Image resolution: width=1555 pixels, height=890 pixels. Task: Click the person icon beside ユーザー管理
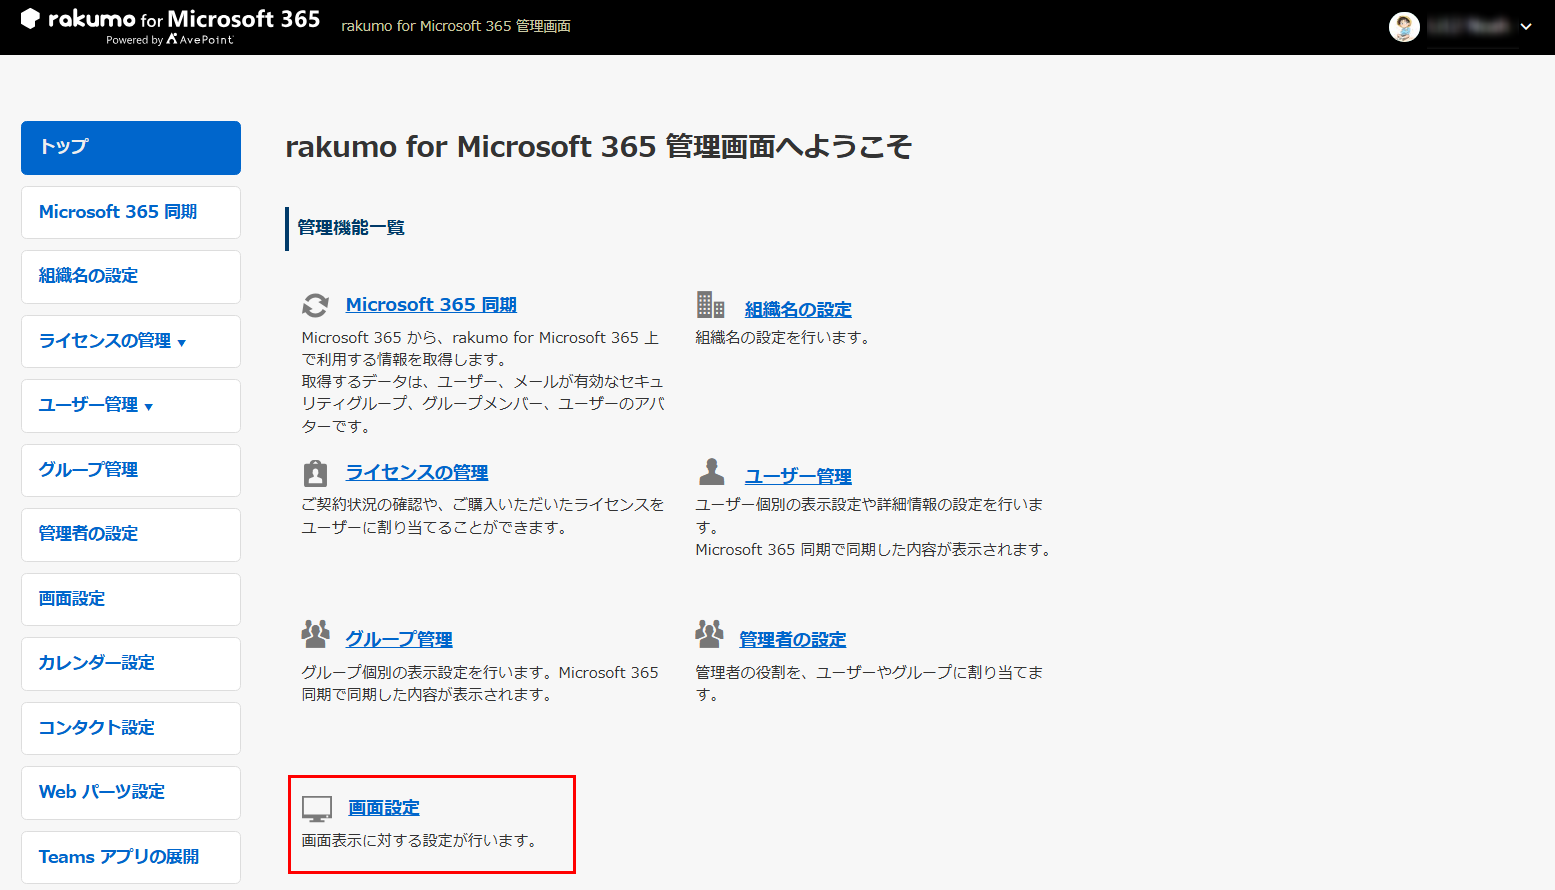coord(711,471)
